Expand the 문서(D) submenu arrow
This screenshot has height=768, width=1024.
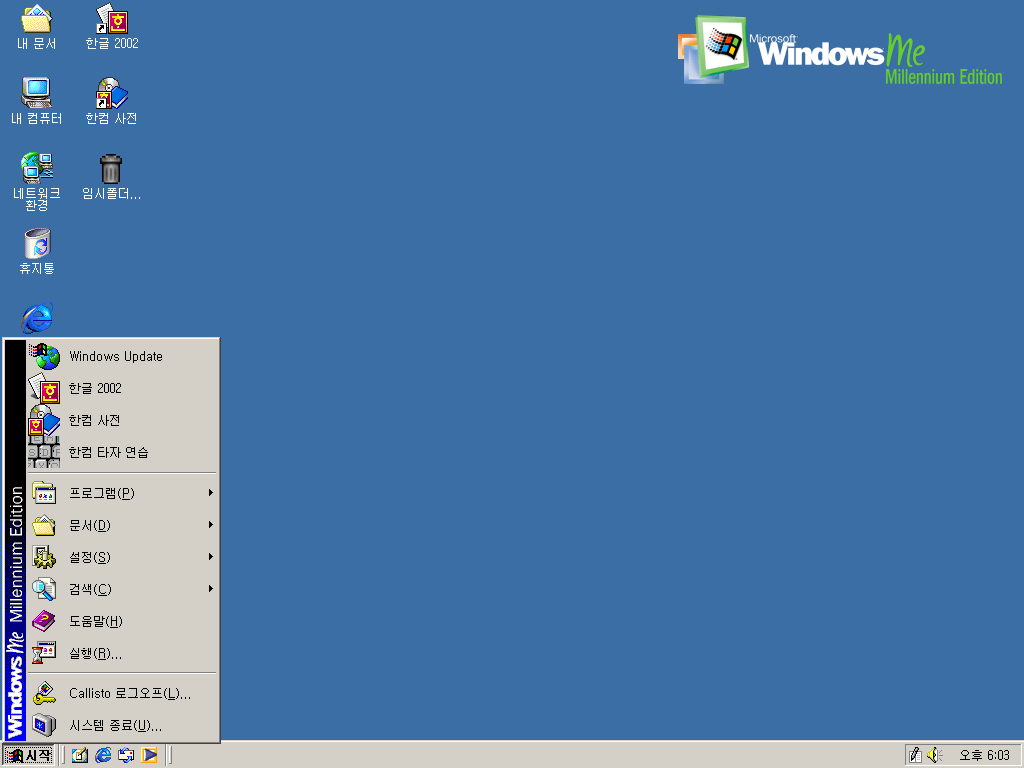pos(210,525)
